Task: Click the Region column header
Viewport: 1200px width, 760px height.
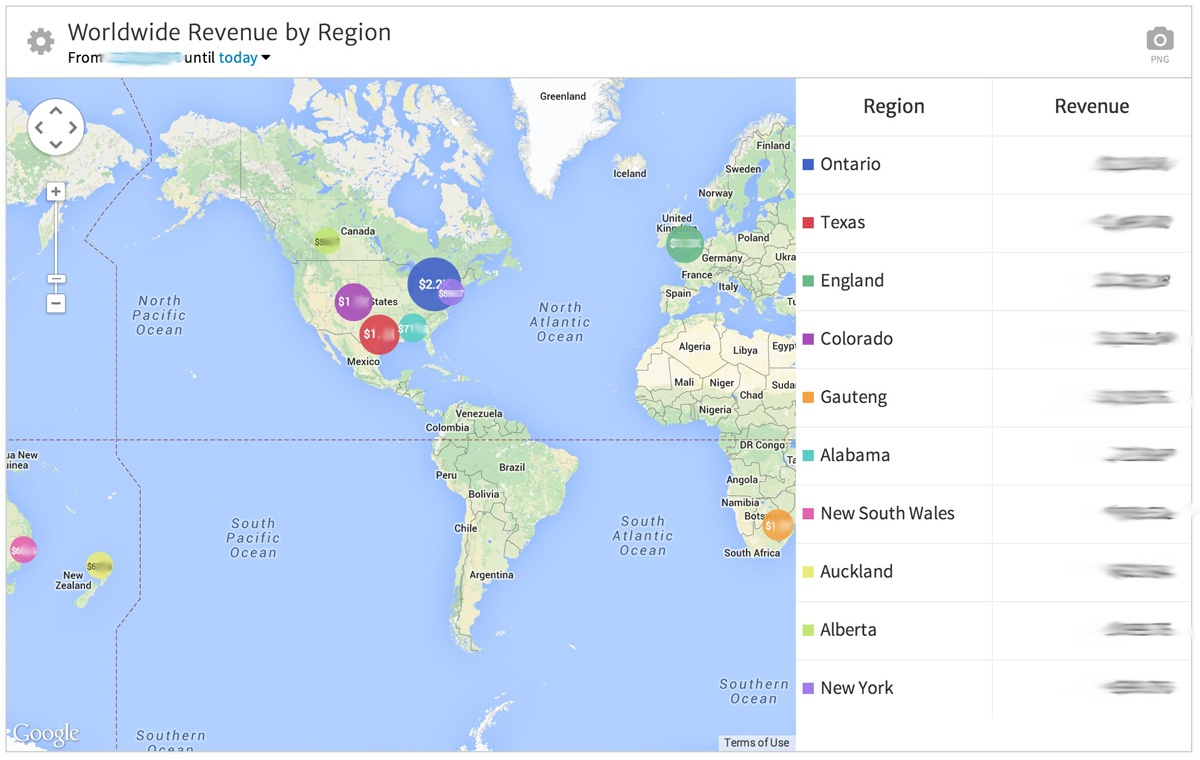Action: coord(893,107)
